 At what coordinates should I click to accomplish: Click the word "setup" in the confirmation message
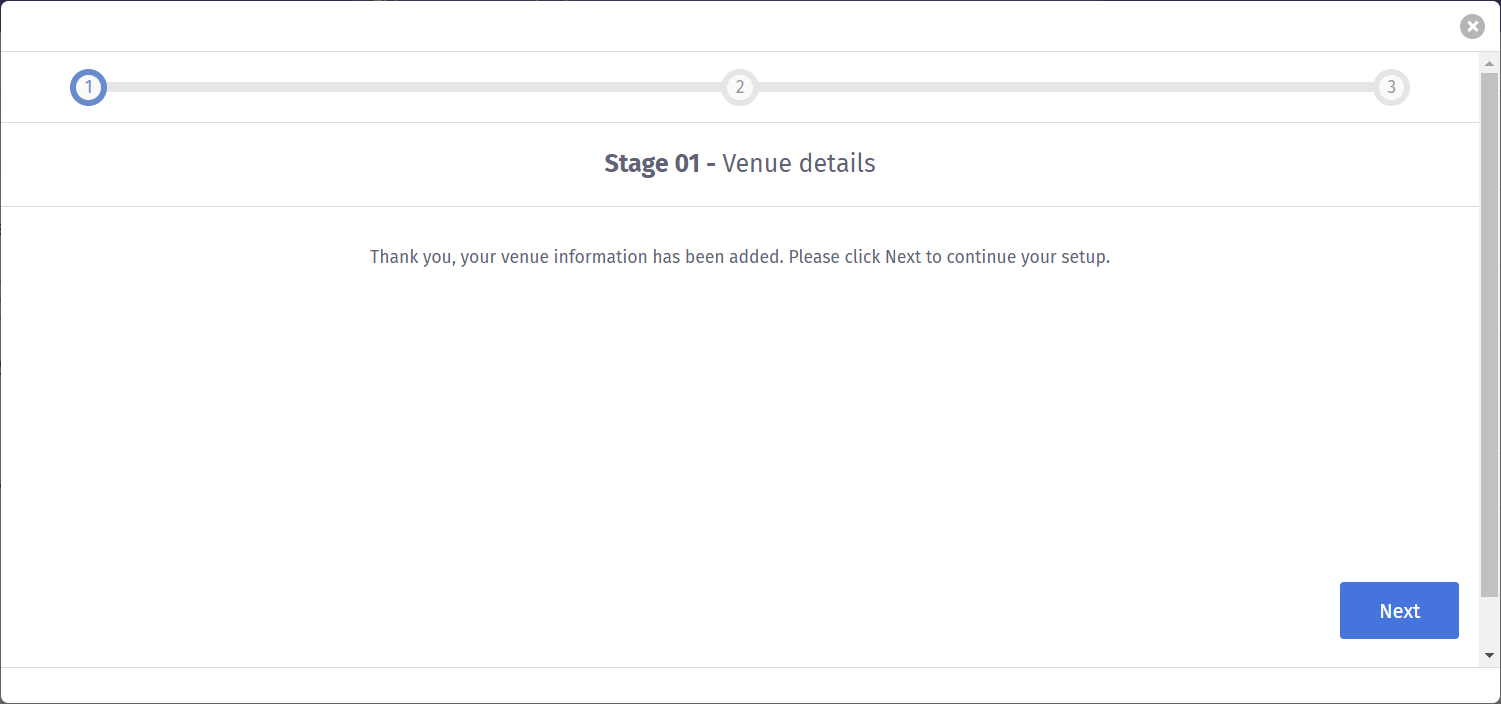[x=1084, y=257]
